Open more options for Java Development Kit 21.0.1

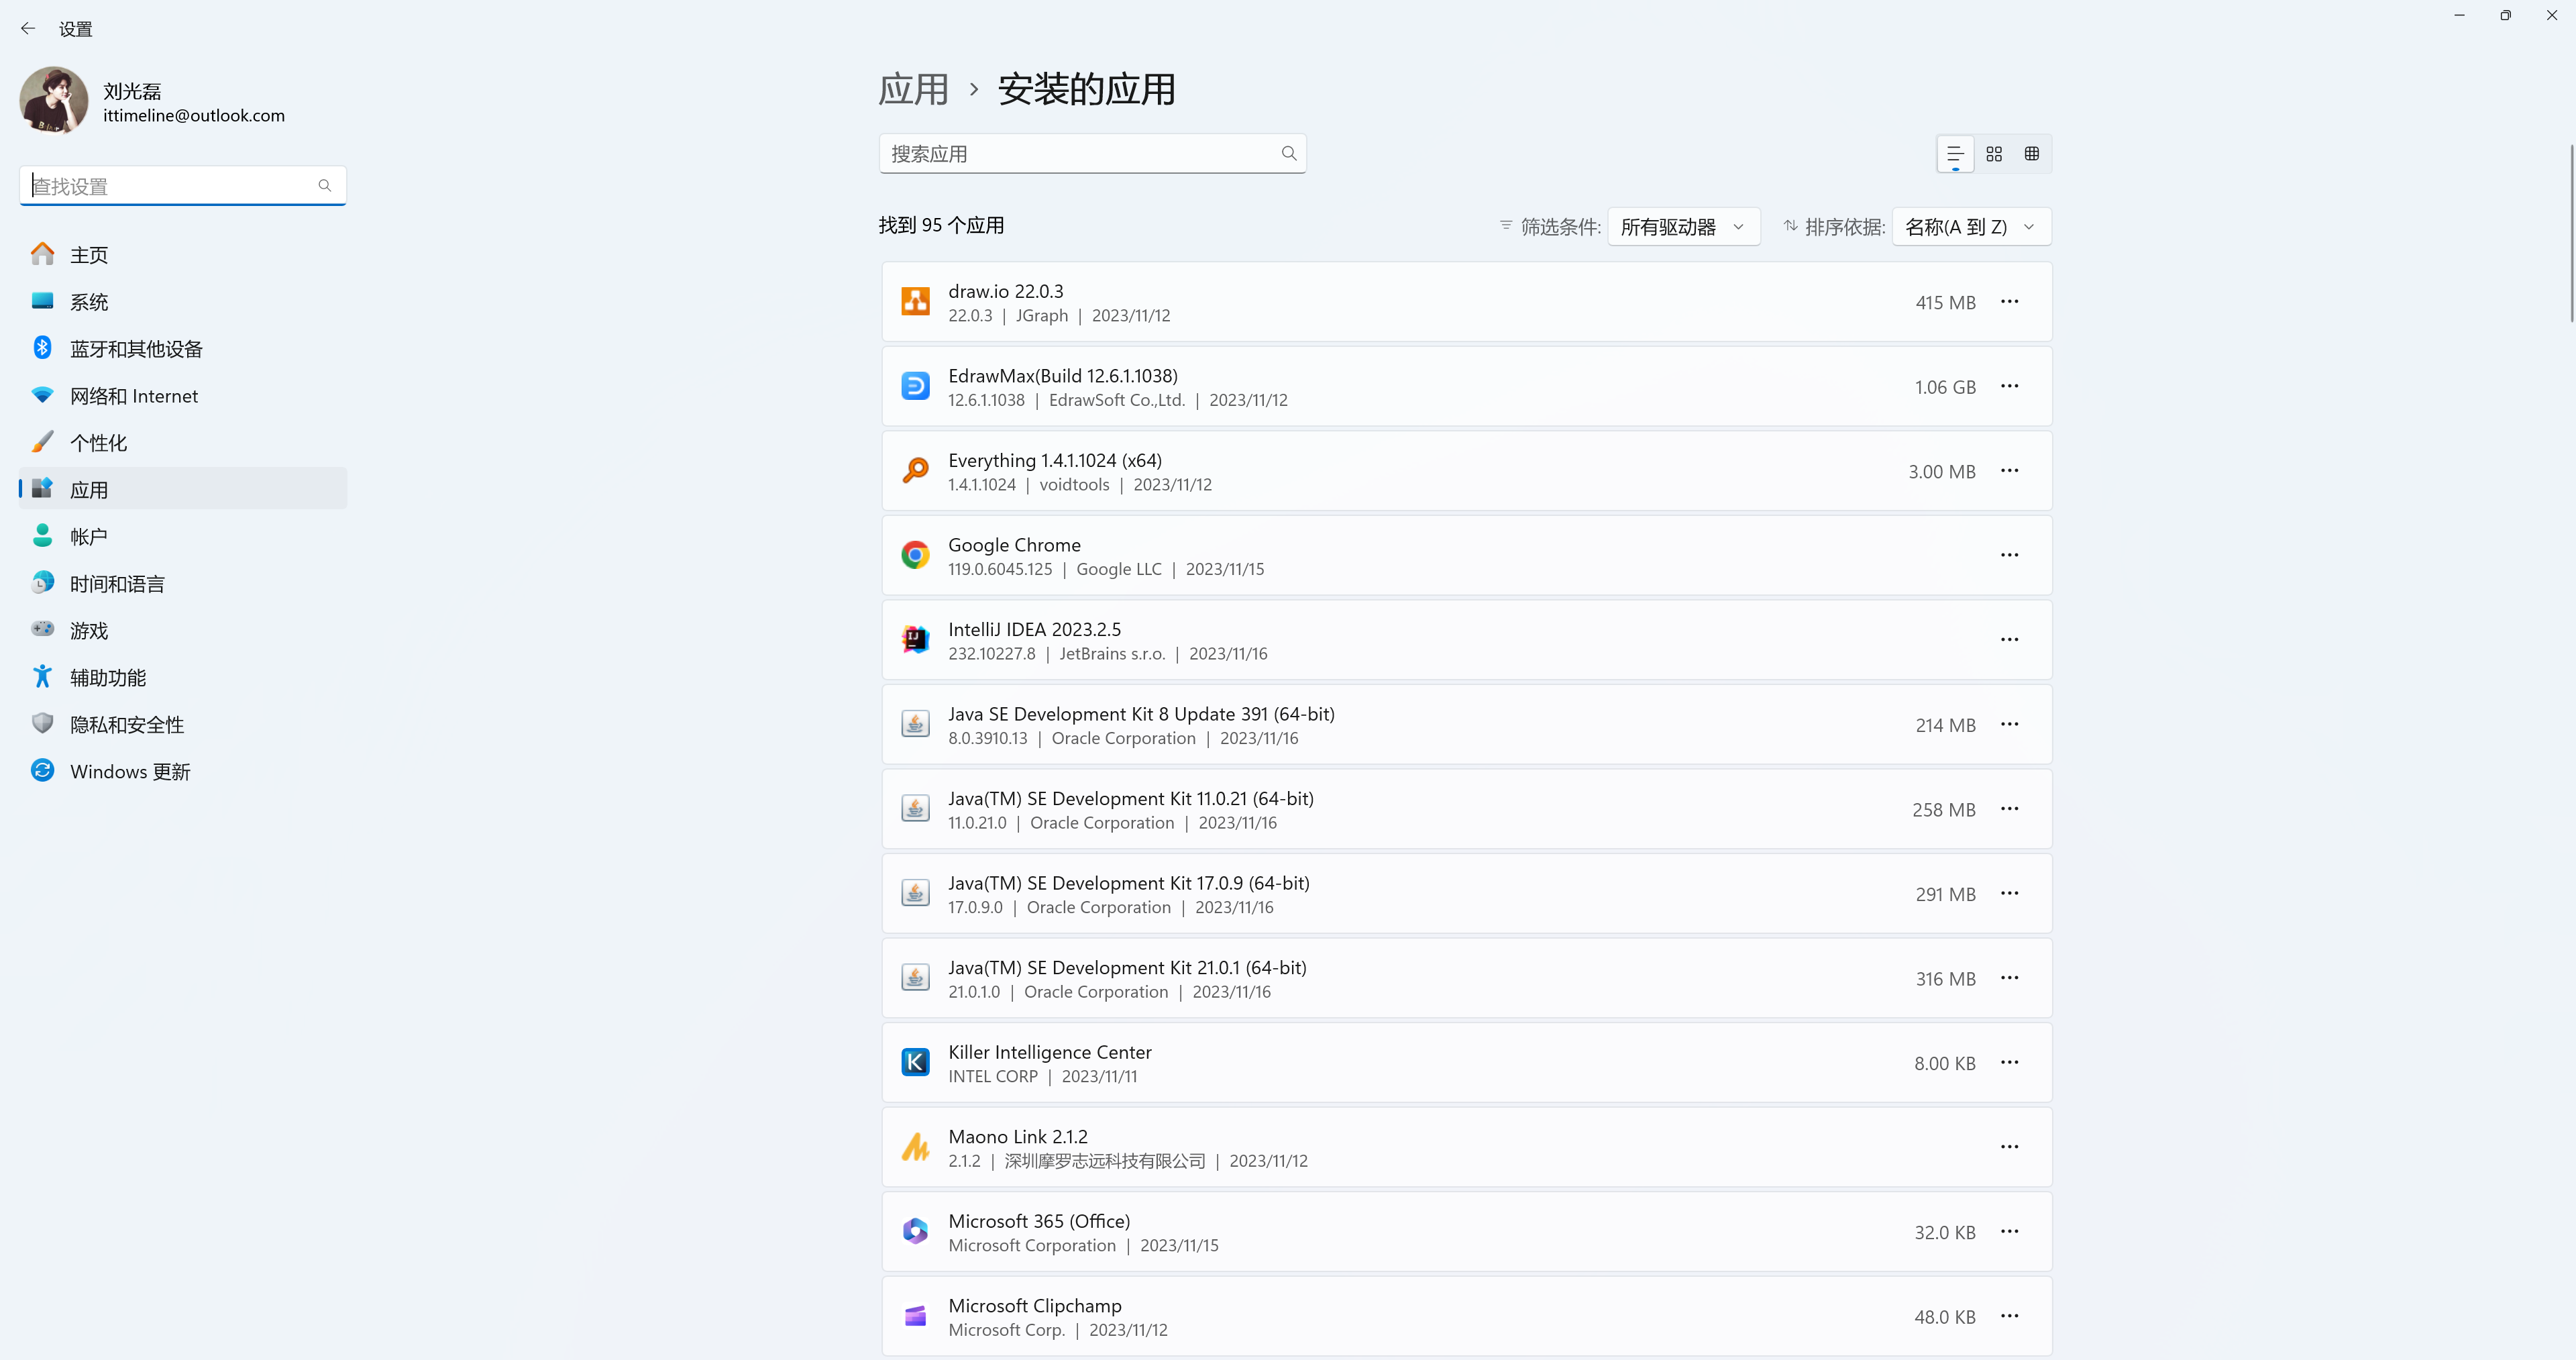(x=2009, y=977)
